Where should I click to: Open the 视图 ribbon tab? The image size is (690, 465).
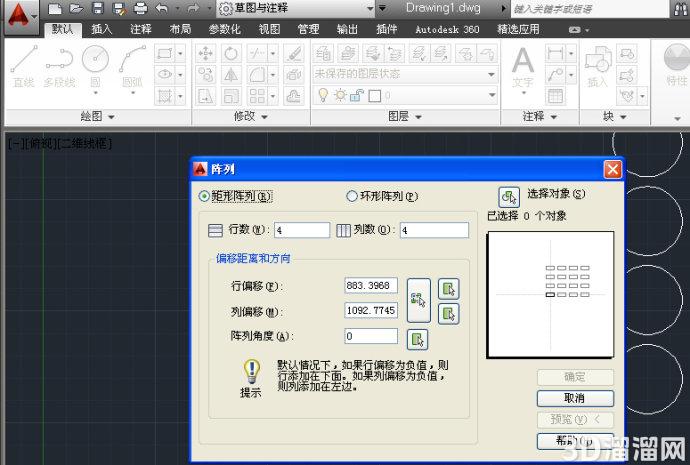click(269, 29)
